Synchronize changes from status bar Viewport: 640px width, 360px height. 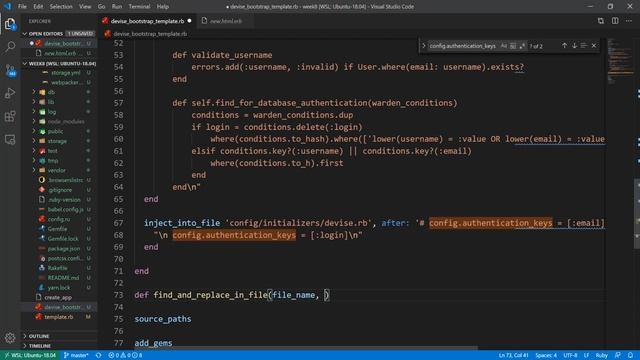point(98,355)
